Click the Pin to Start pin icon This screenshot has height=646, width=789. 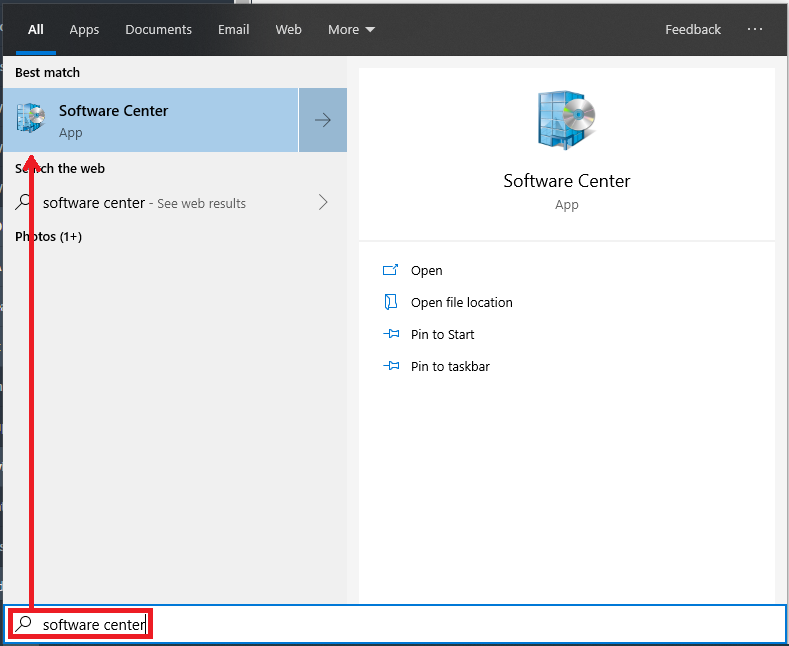click(x=391, y=334)
